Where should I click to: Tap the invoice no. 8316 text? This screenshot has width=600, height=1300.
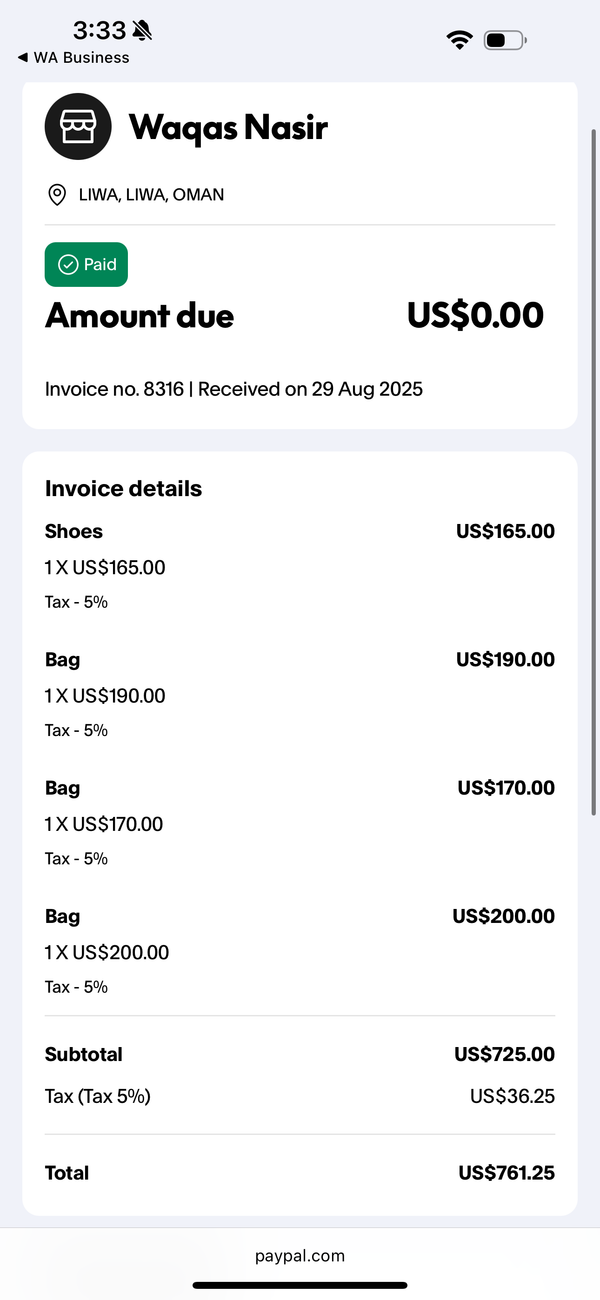coord(114,389)
